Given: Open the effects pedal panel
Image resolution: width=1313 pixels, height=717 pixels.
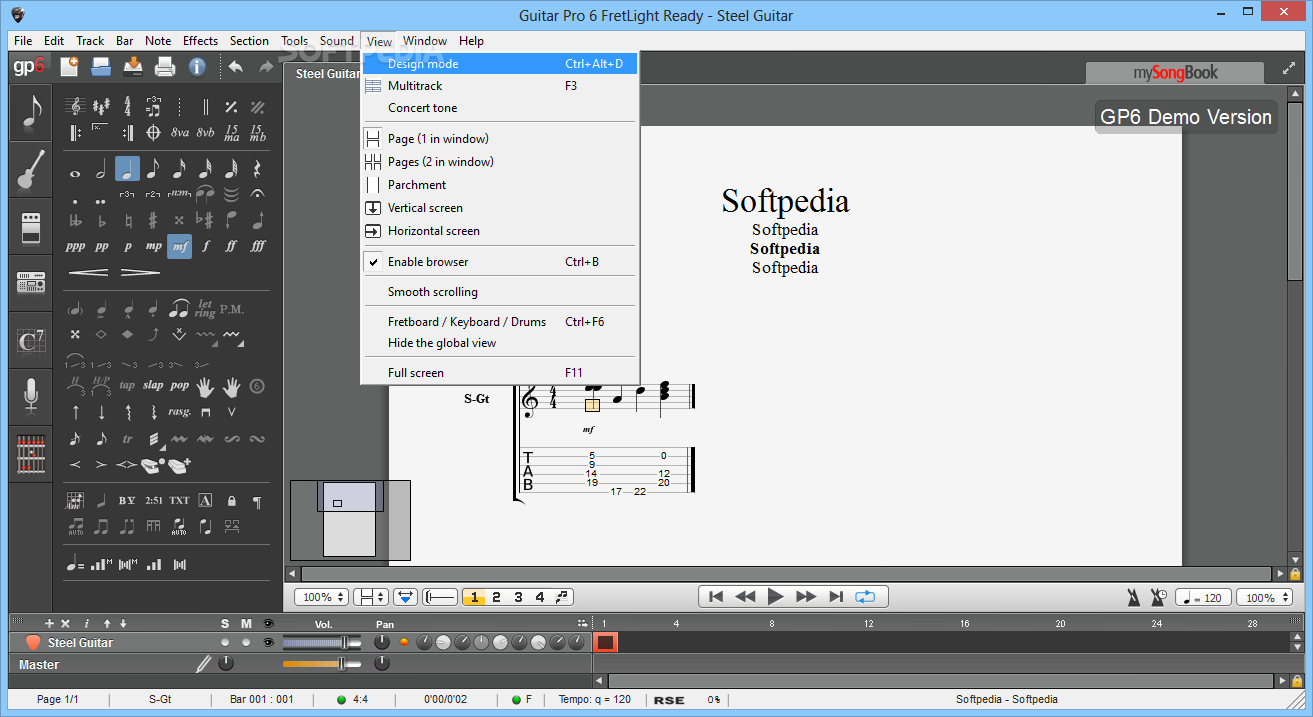Looking at the screenshot, I should click(31, 227).
